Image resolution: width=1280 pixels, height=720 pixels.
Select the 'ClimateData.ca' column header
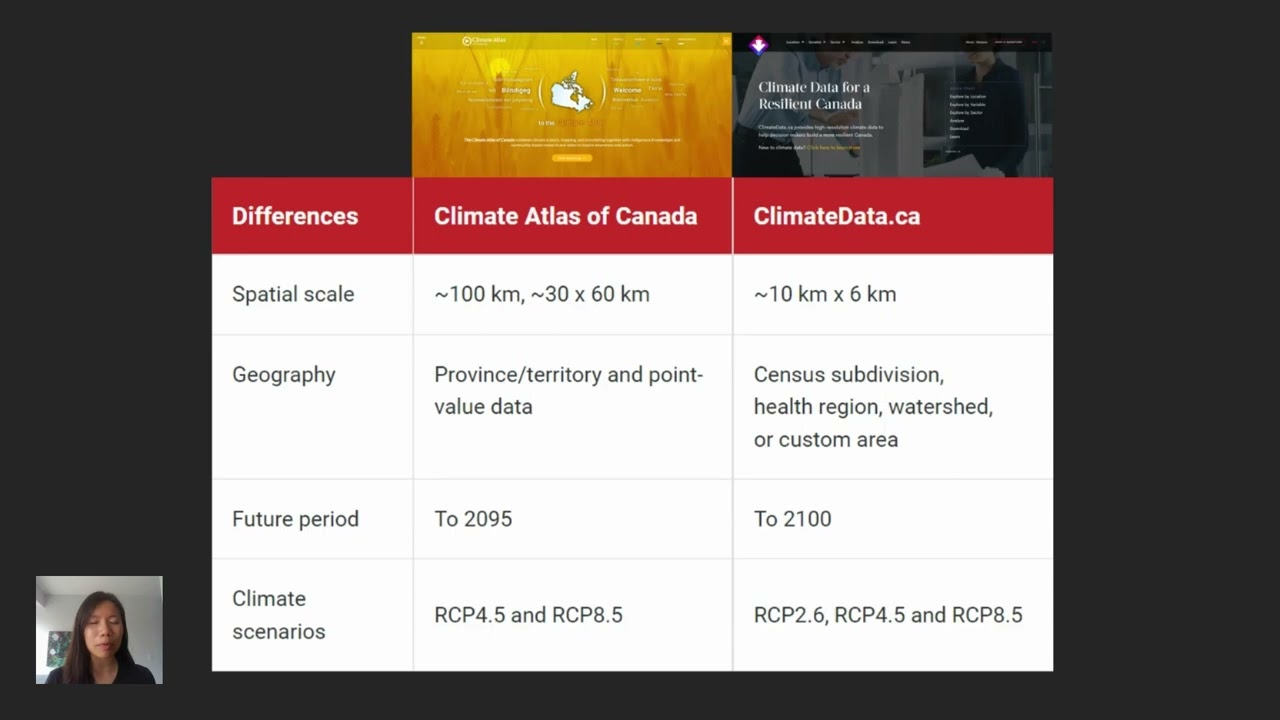[x=893, y=216]
